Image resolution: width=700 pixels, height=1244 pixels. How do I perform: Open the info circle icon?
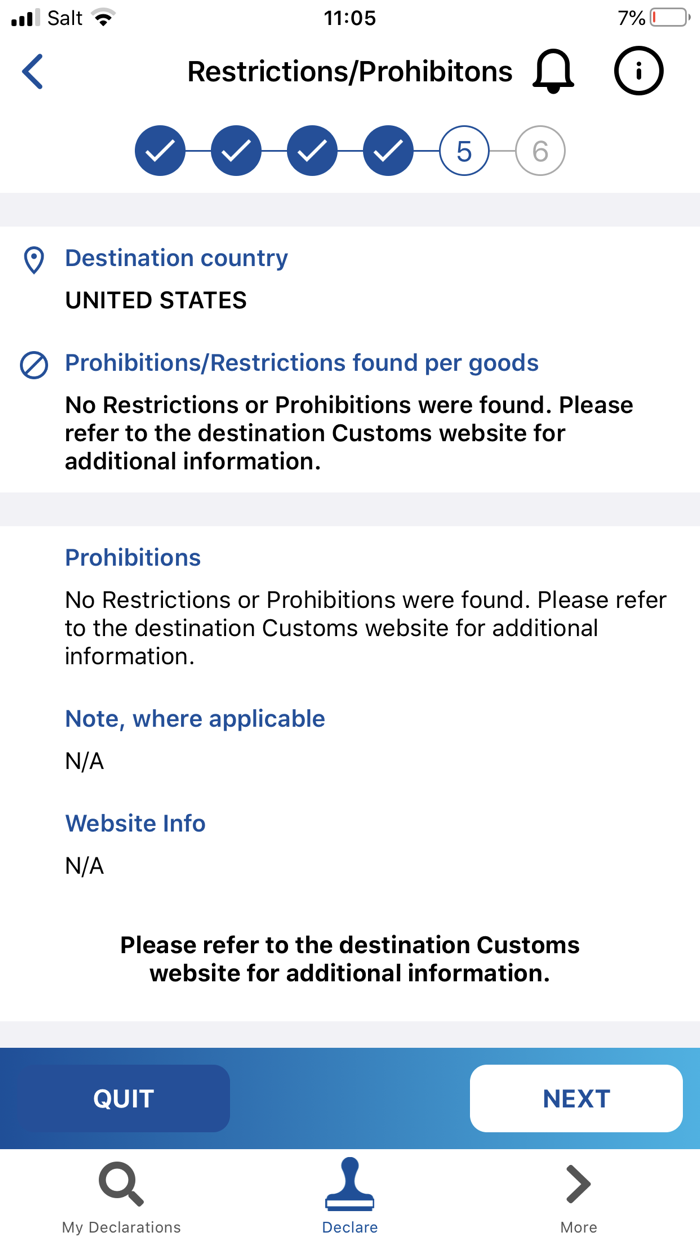click(638, 71)
